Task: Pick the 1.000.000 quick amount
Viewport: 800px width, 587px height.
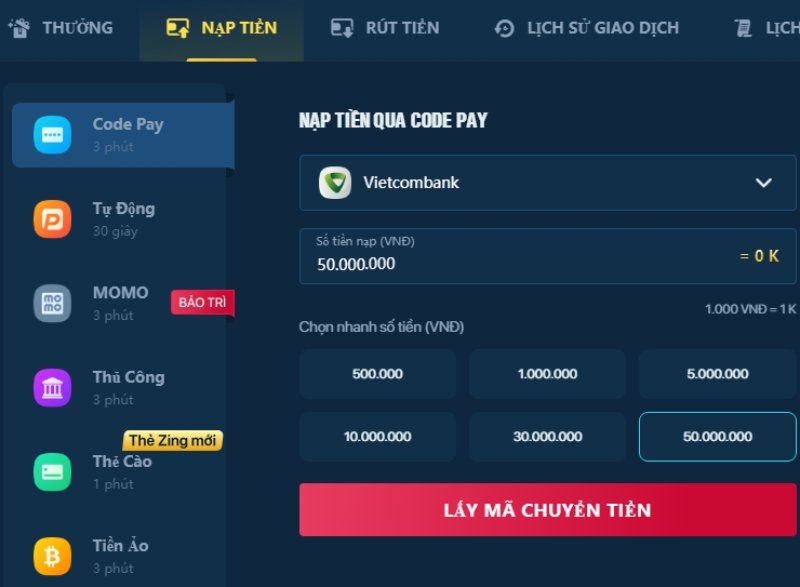Action: coord(547,374)
